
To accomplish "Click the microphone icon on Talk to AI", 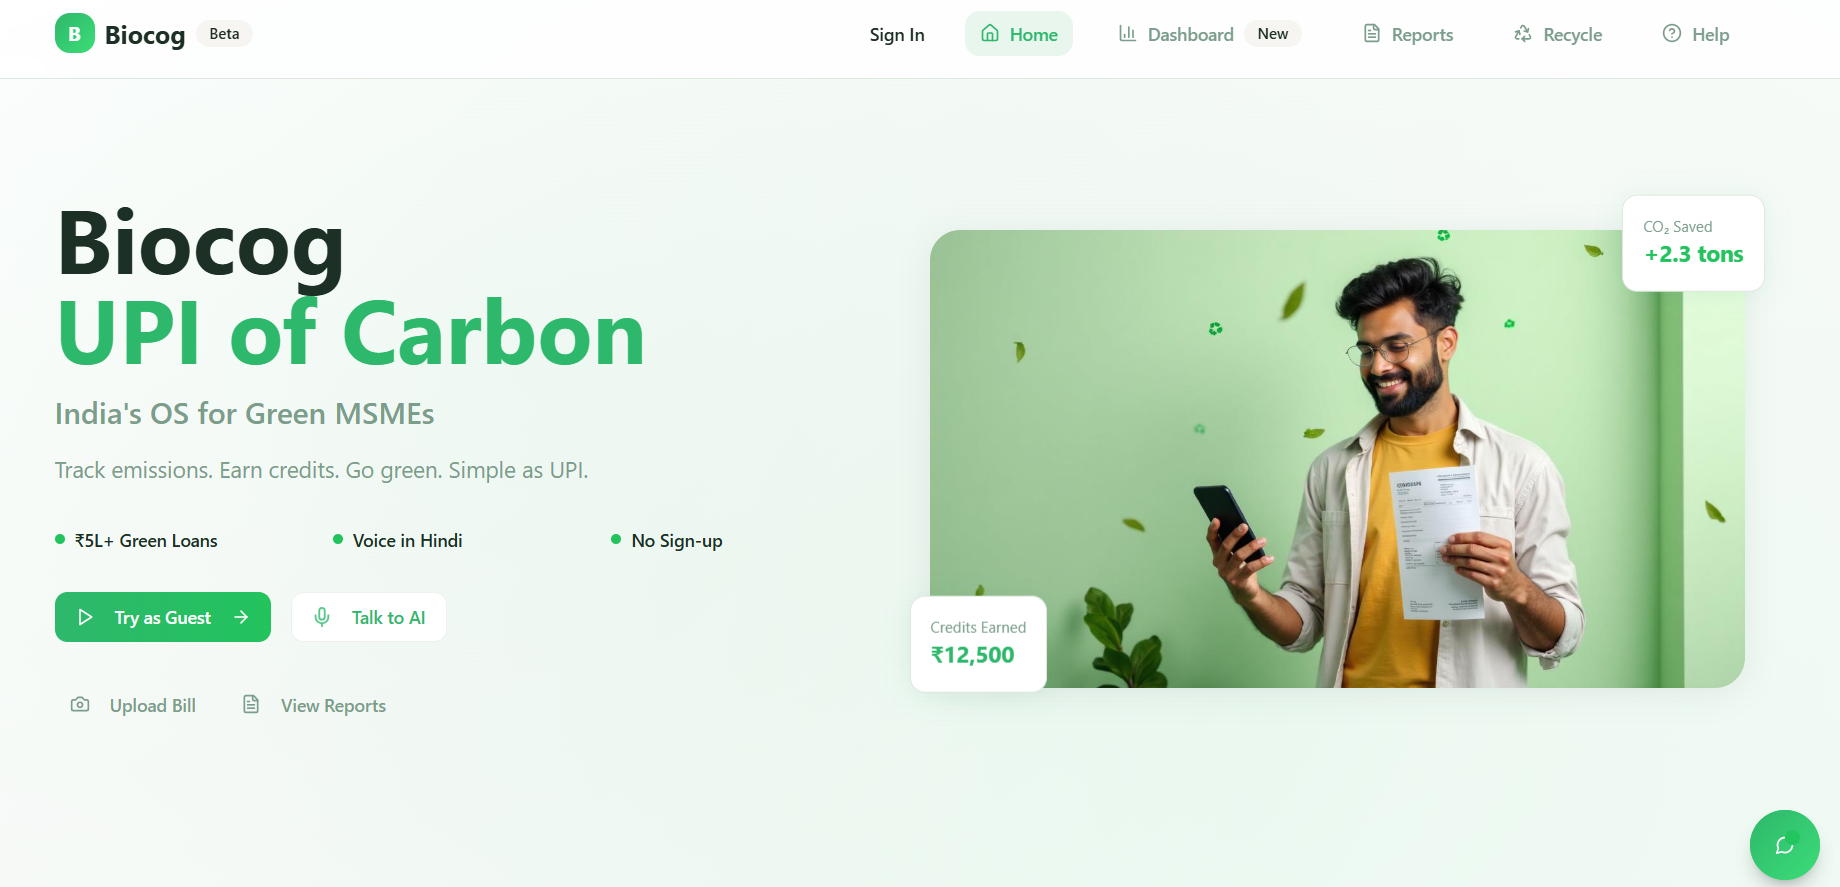I will pos(322,617).
